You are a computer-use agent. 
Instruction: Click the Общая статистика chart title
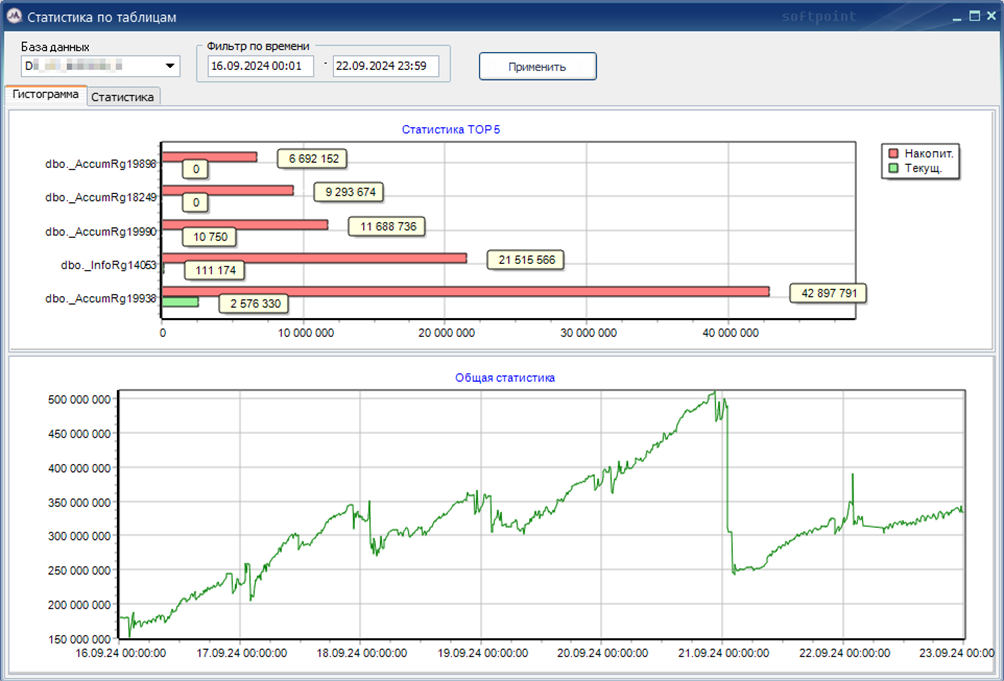505,378
